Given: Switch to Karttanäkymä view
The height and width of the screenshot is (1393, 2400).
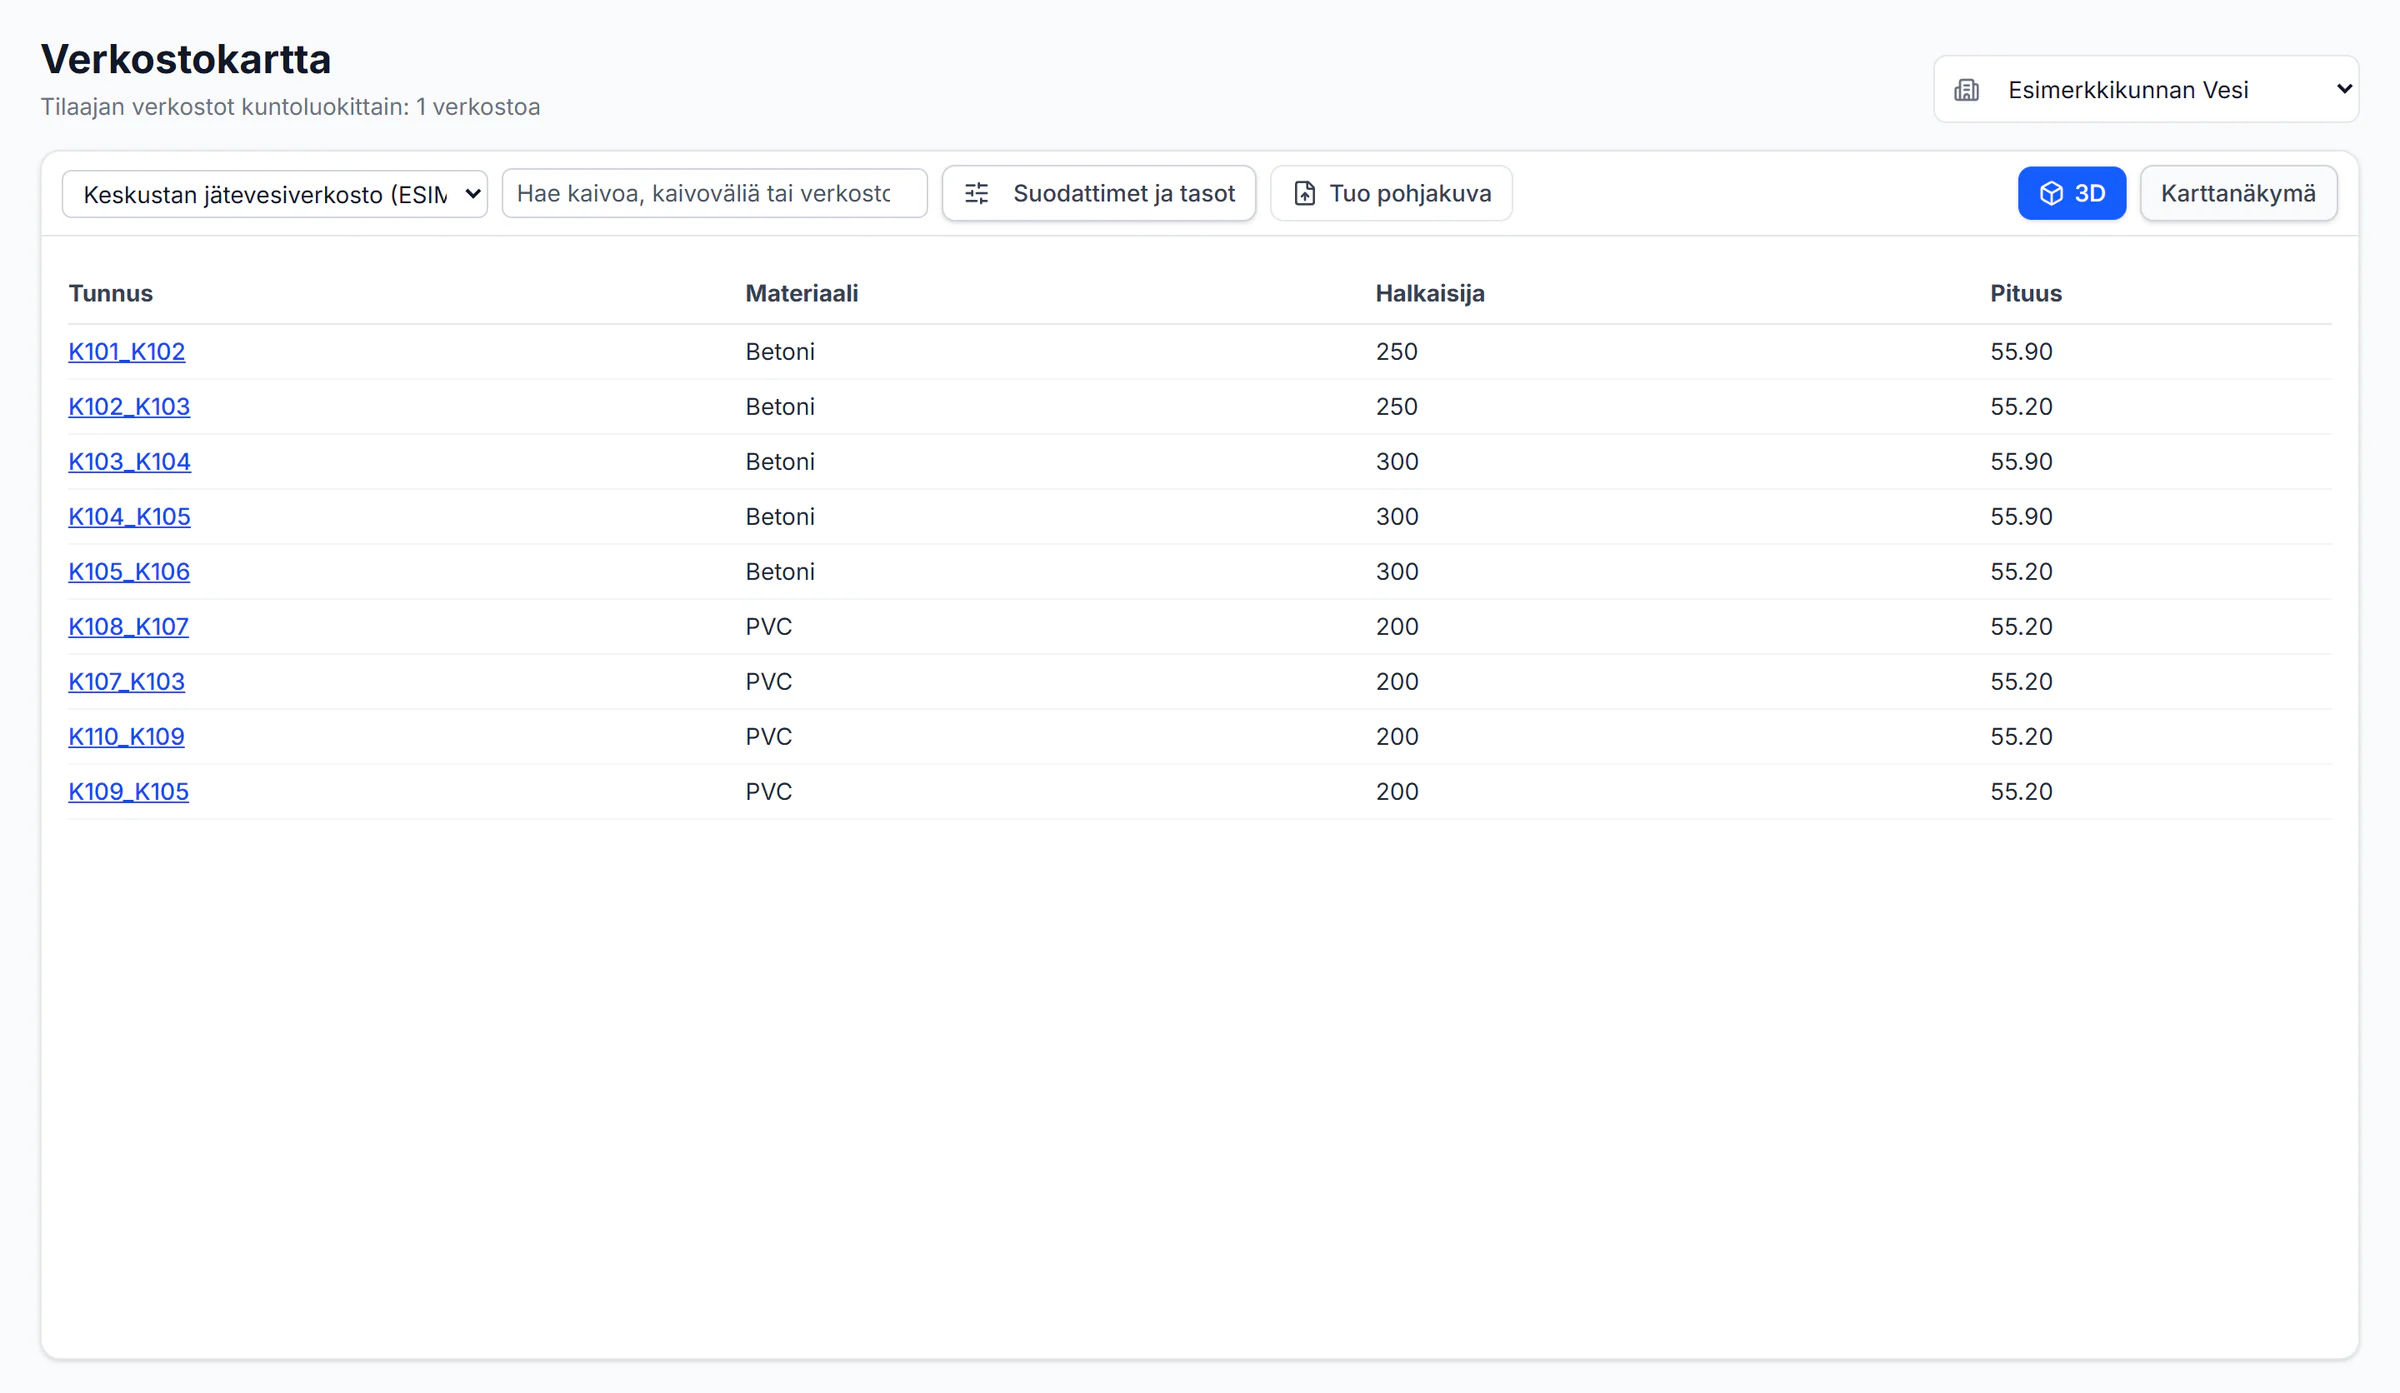Looking at the screenshot, I should (2238, 193).
